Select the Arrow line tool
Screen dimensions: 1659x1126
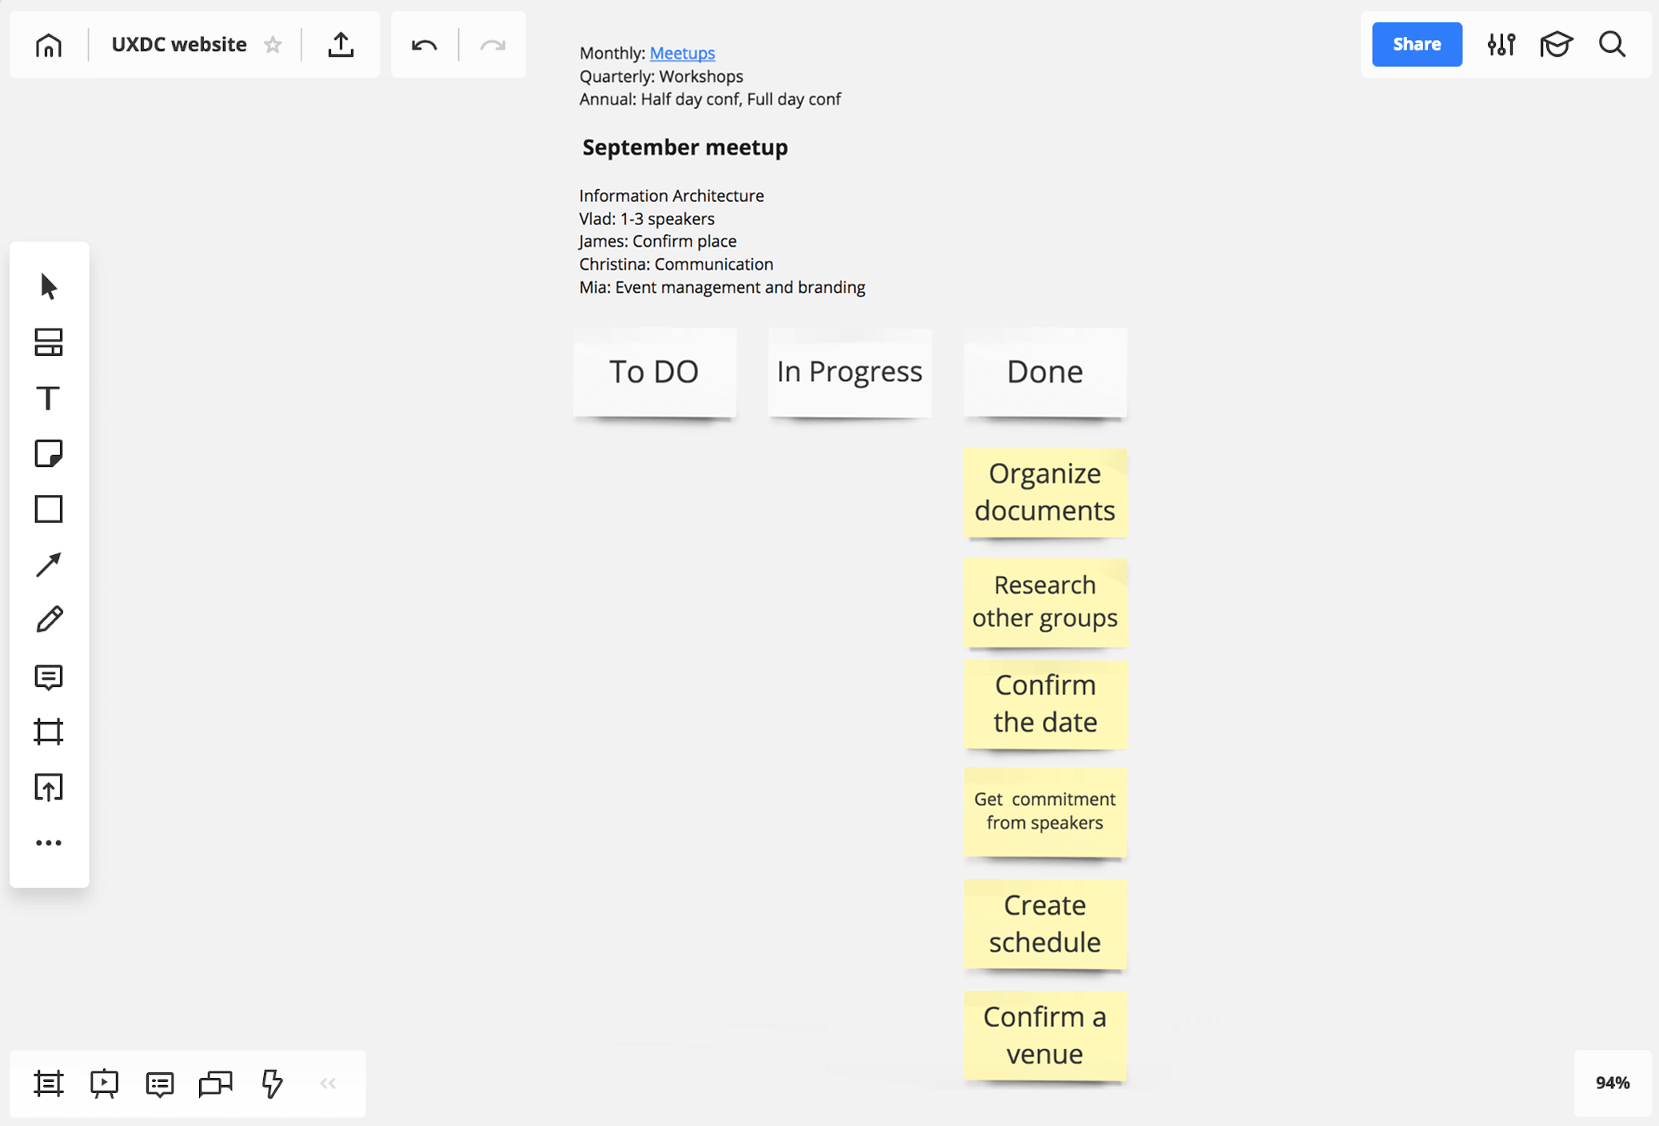(48, 564)
